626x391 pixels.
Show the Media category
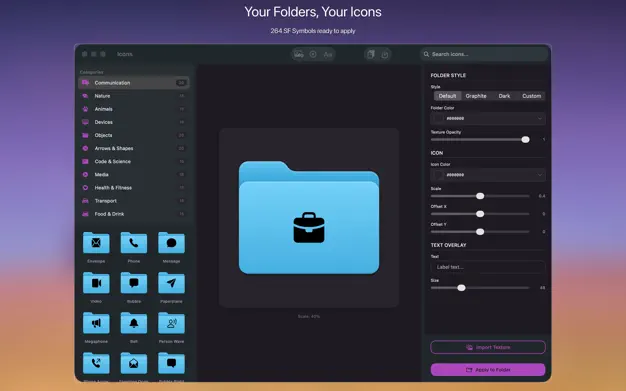click(134, 175)
